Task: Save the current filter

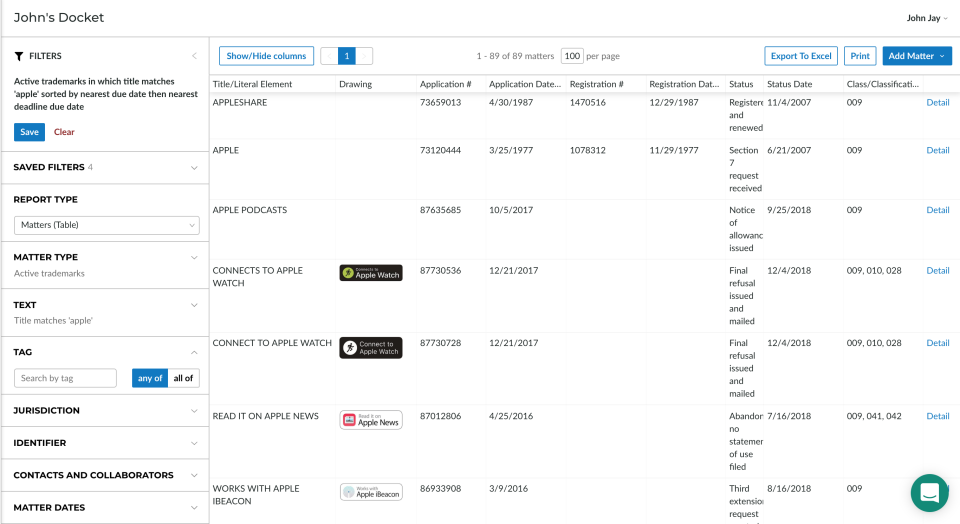Action: 29,132
